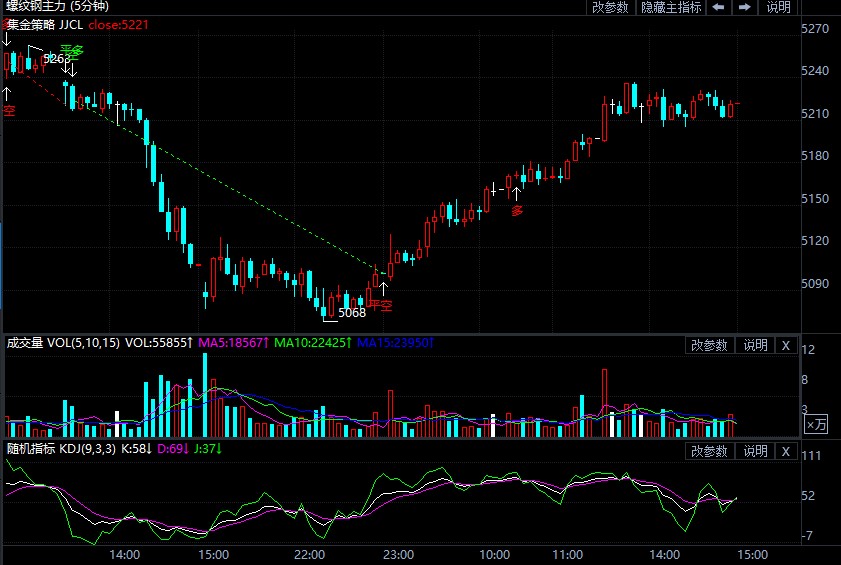Open 改参数 for the main chart
The height and width of the screenshot is (565, 841).
[x=610, y=7]
